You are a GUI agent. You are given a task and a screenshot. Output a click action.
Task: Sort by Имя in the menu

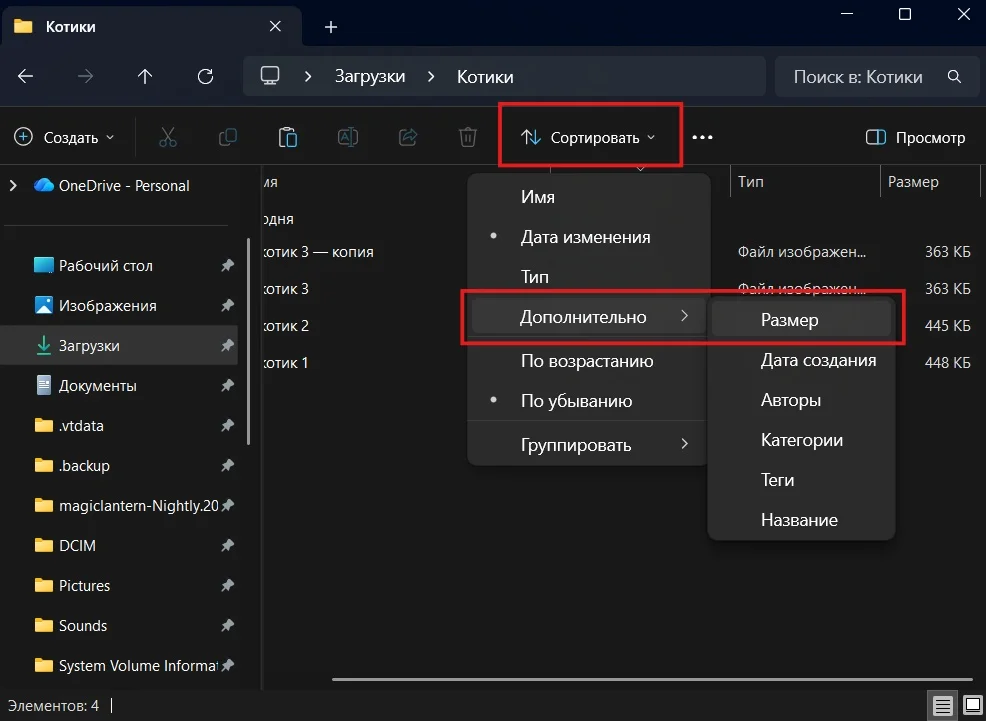(589, 197)
